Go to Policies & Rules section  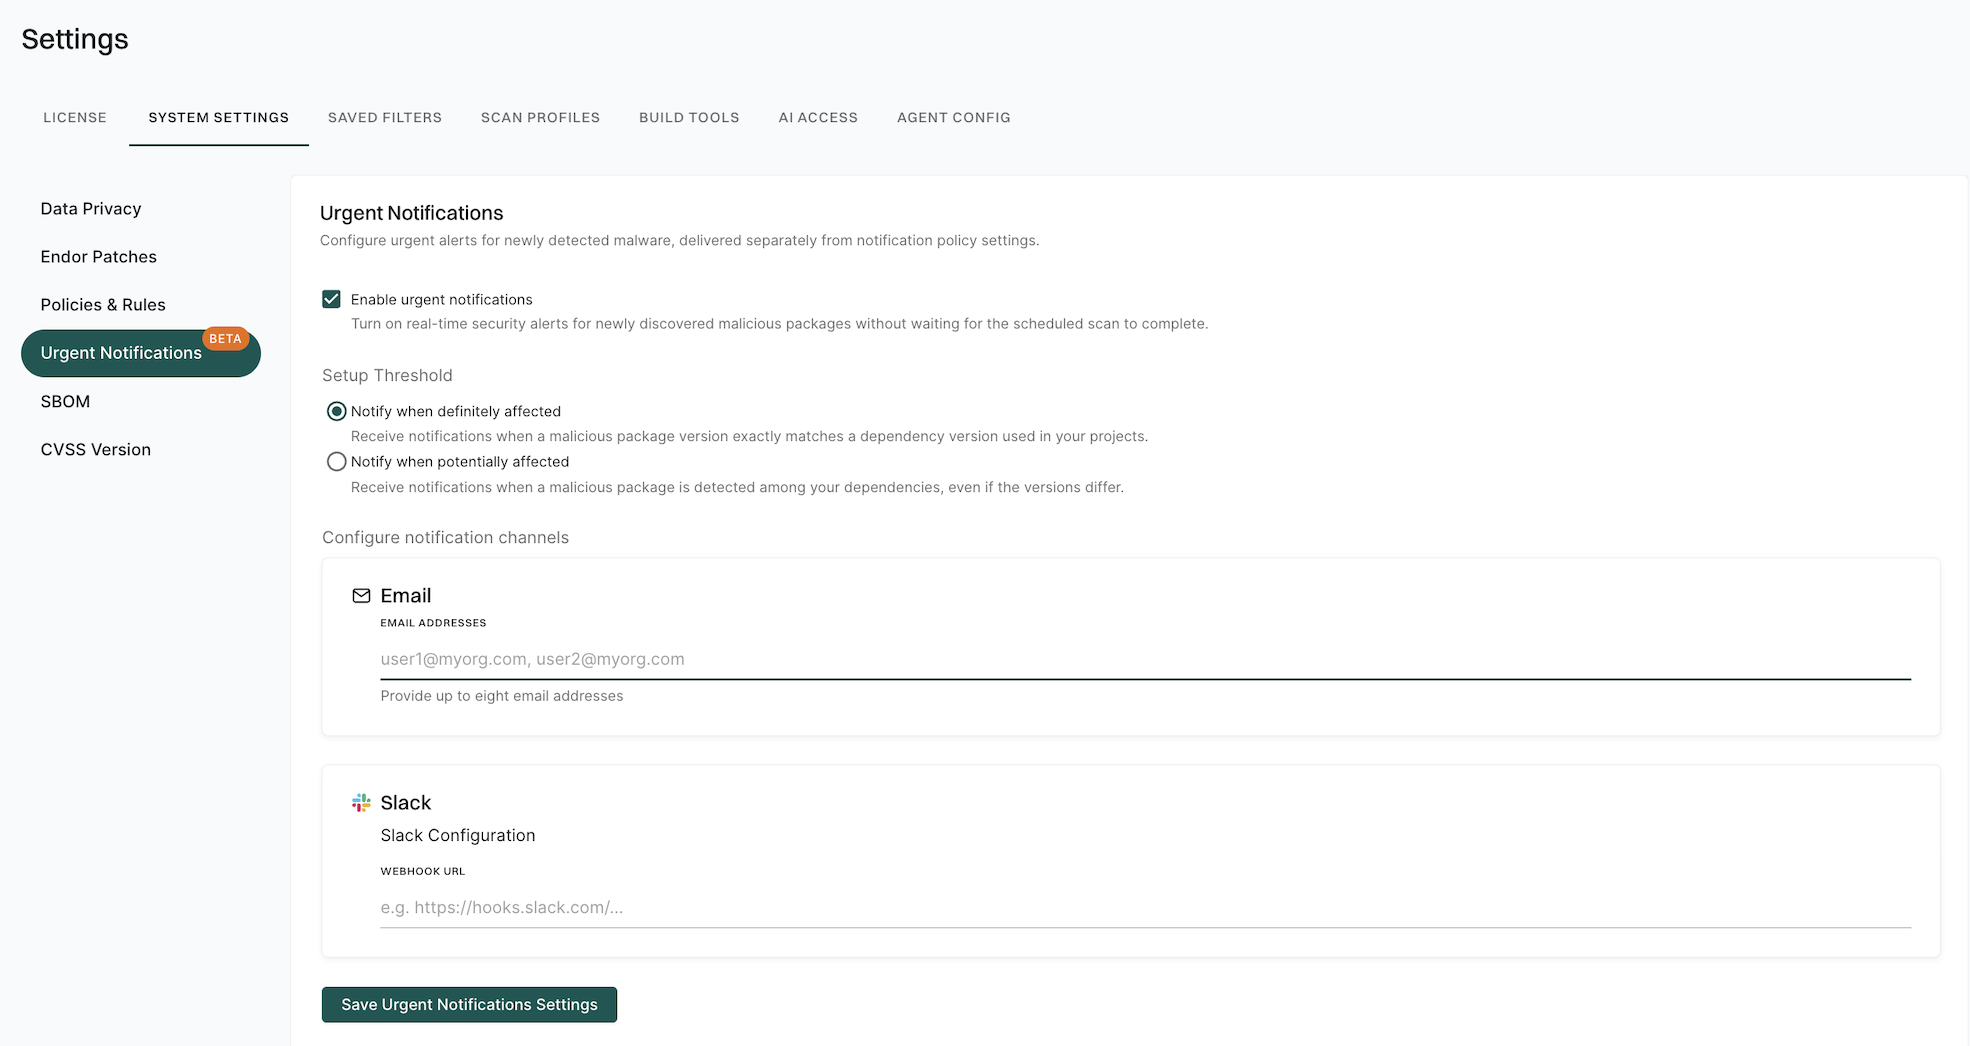click(103, 305)
